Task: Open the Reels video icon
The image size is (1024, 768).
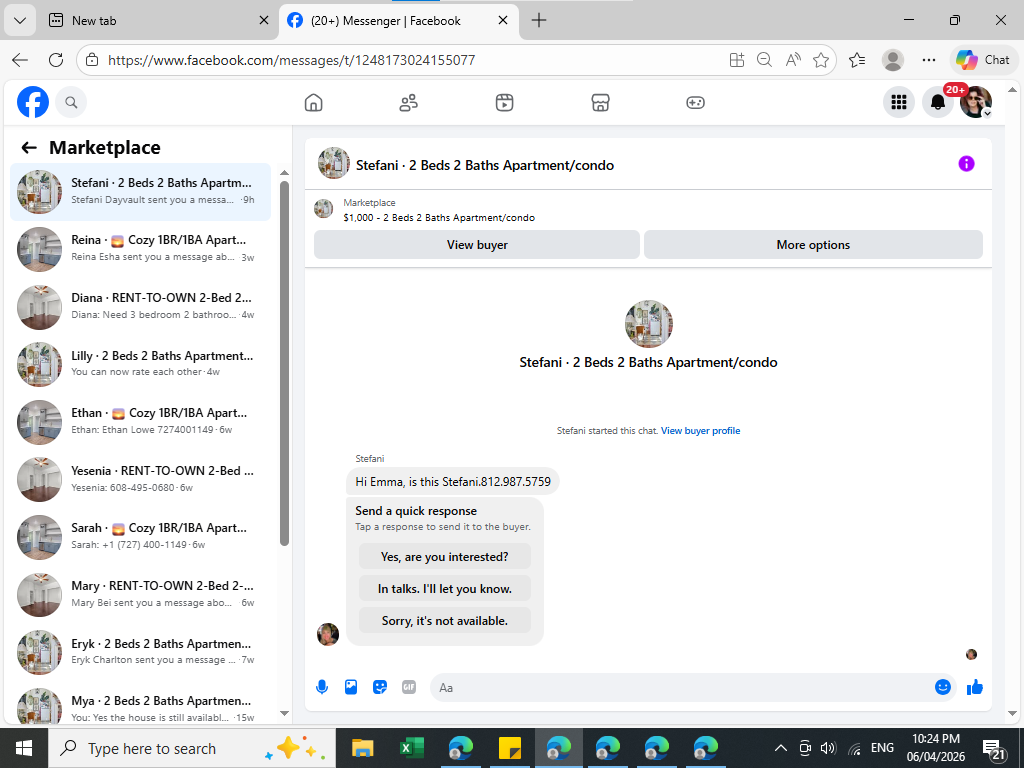Action: pyautogui.click(x=504, y=103)
